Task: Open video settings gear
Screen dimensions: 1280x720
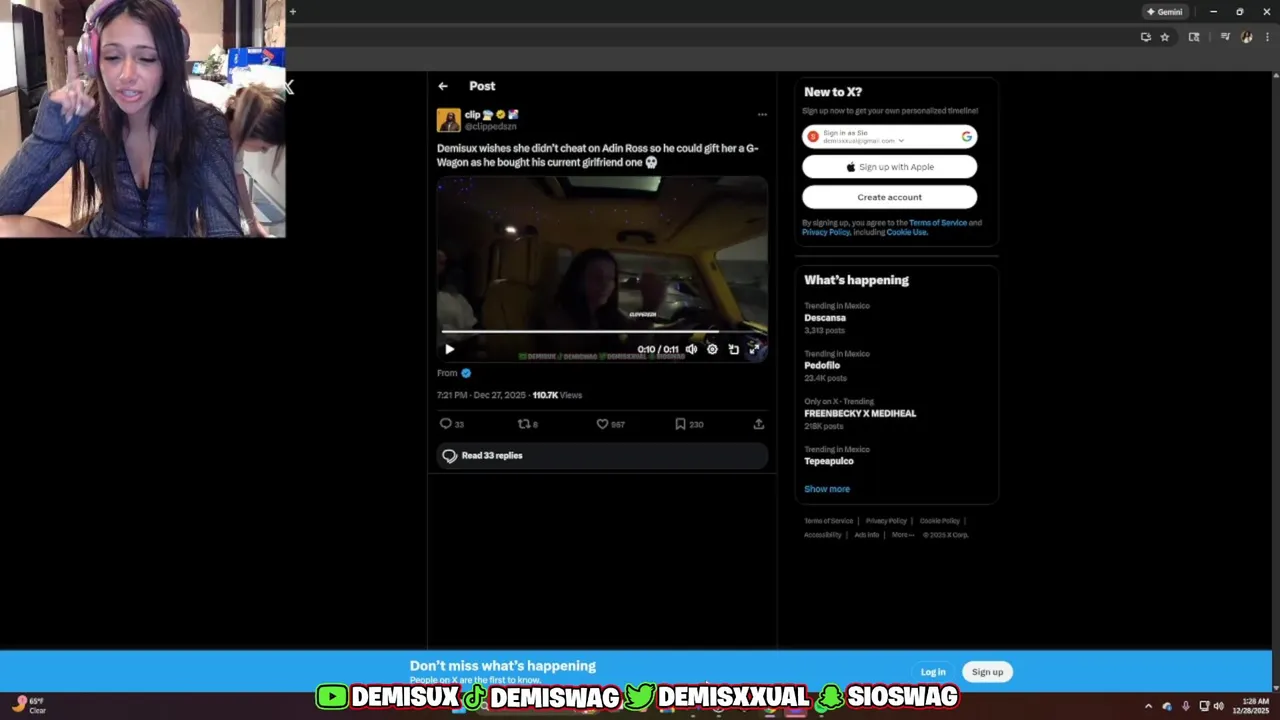Action: tap(712, 349)
